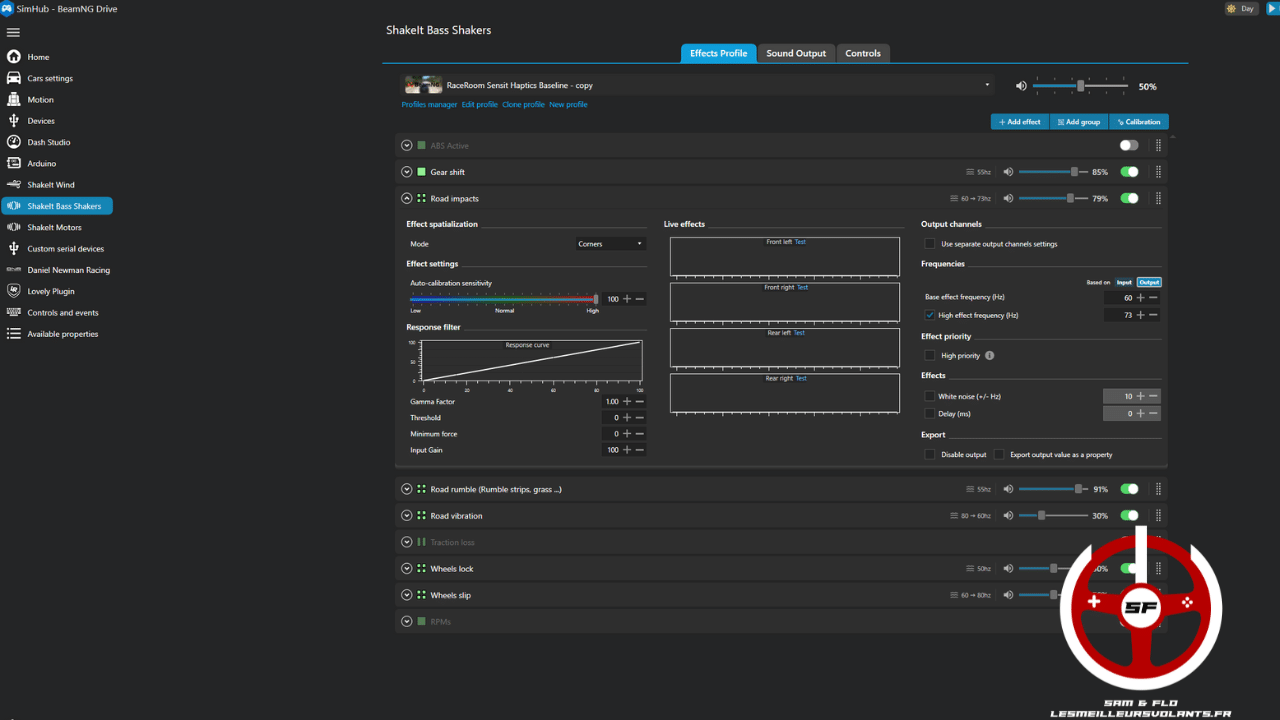
Task: Click the Add effect button
Action: 1019,122
